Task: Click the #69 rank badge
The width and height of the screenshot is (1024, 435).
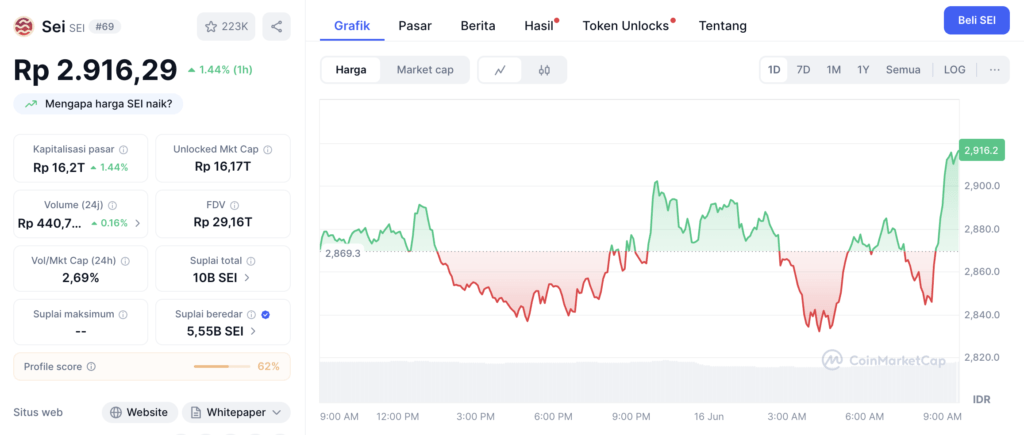Action: tap(104, 27)
